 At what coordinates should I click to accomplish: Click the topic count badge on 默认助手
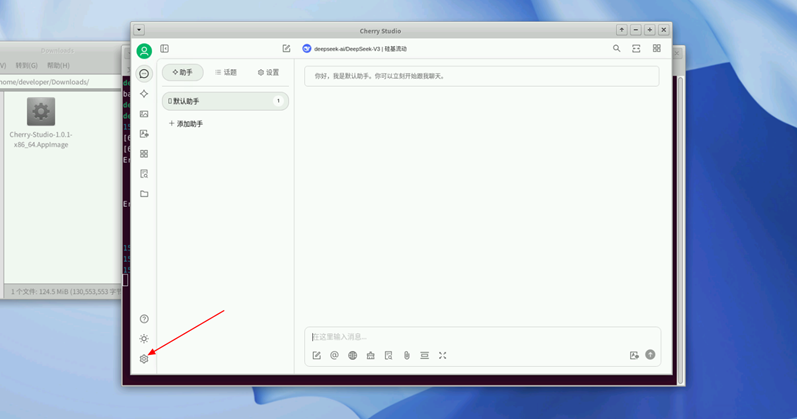click(278, 101)
